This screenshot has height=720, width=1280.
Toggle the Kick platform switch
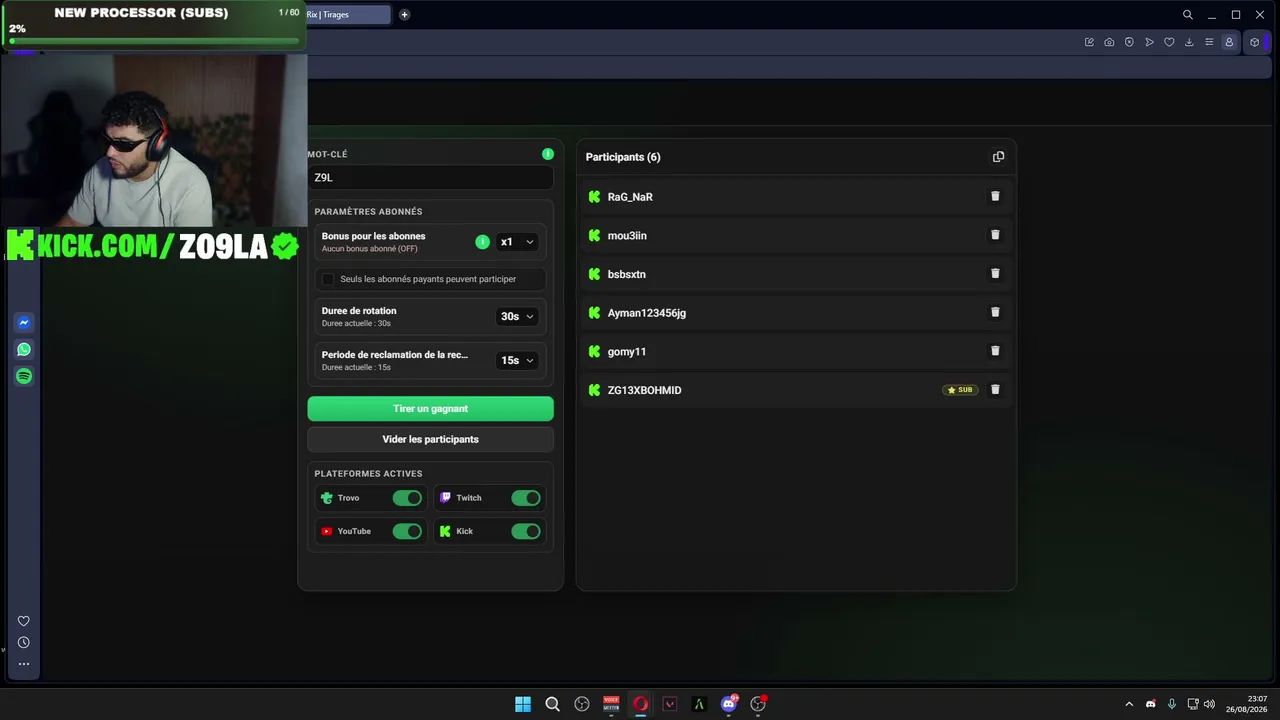(x=526, y=531)
